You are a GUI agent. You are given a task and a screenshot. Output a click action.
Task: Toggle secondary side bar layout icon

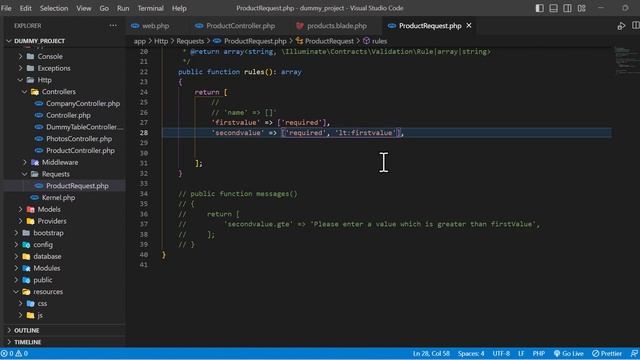567,8
